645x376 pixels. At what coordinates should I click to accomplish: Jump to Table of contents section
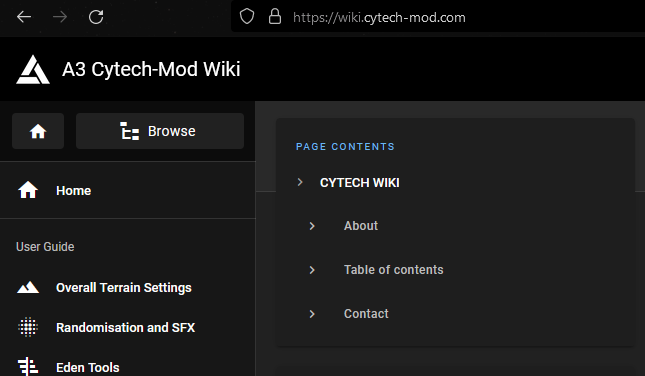point(394,270)
